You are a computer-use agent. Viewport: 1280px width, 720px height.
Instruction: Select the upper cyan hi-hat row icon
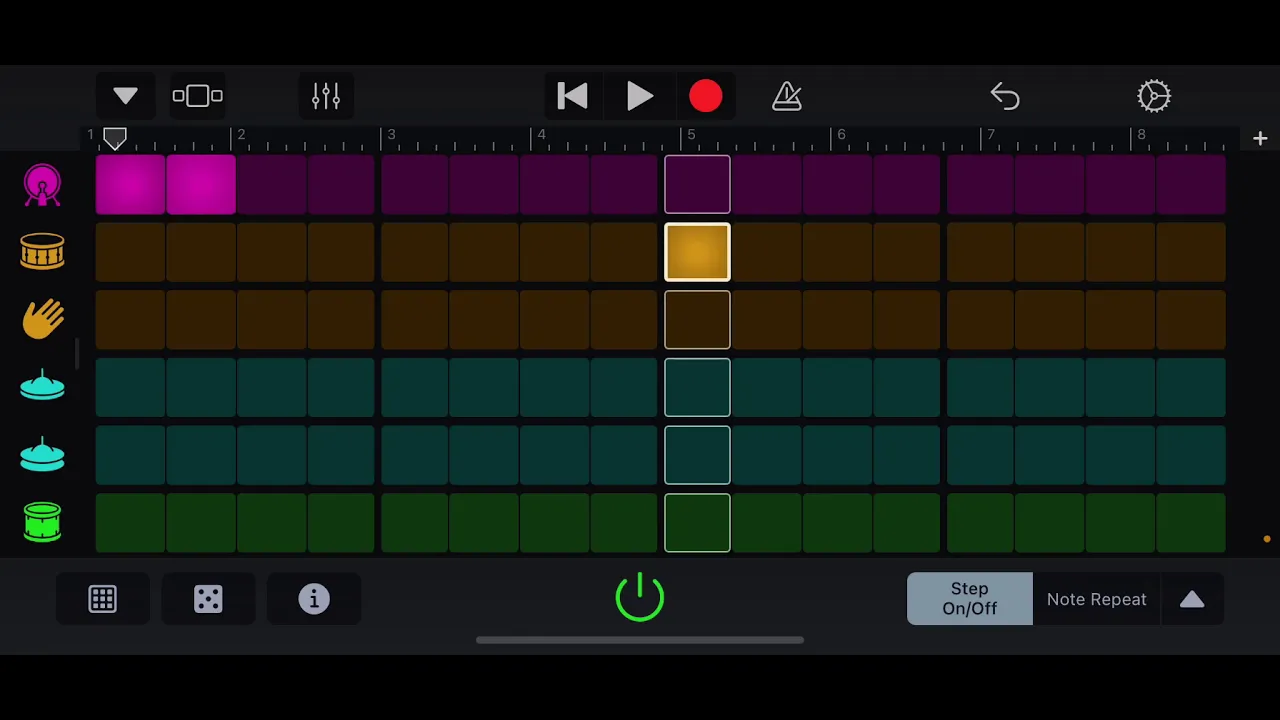point(42,386)
